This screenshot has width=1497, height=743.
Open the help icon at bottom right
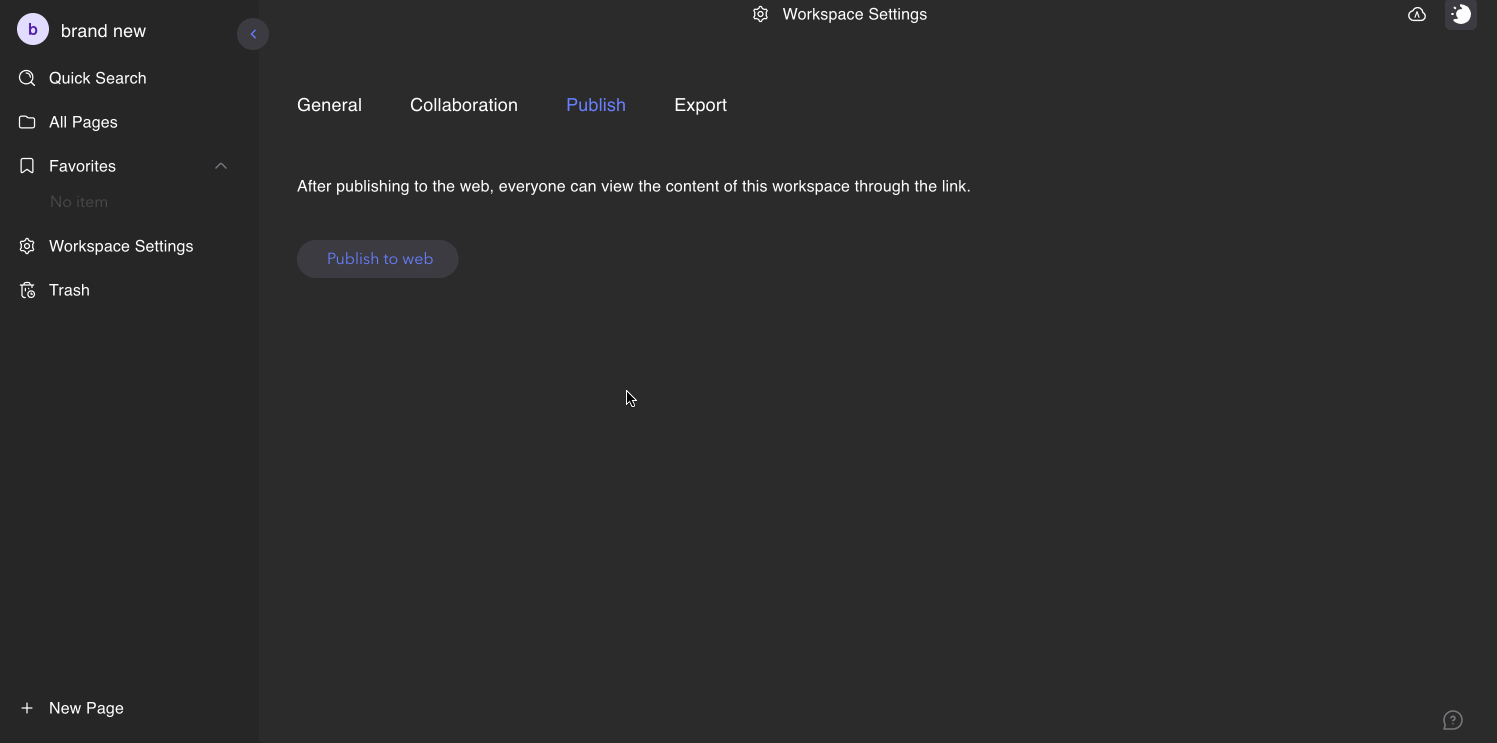1452,719
